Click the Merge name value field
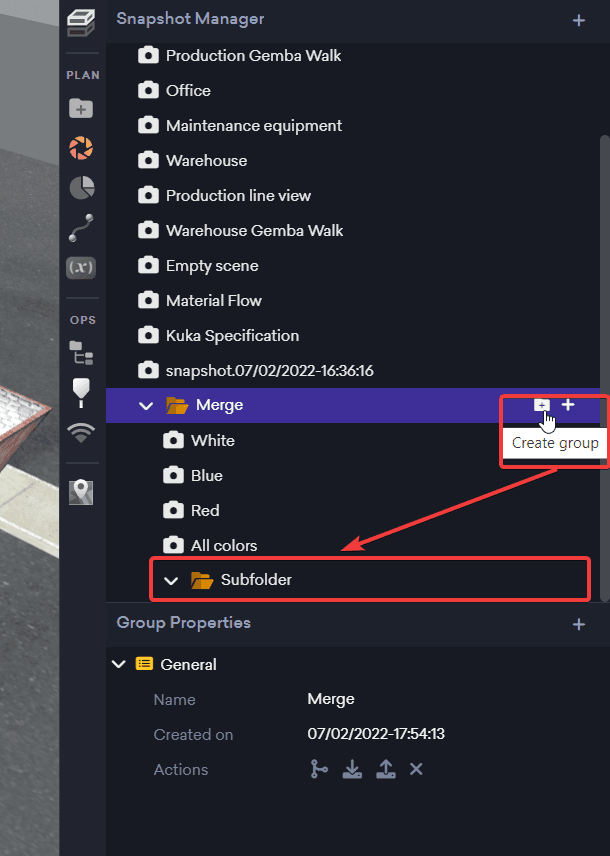The height and width of the screenshot is (856, 610). point(331,699)
